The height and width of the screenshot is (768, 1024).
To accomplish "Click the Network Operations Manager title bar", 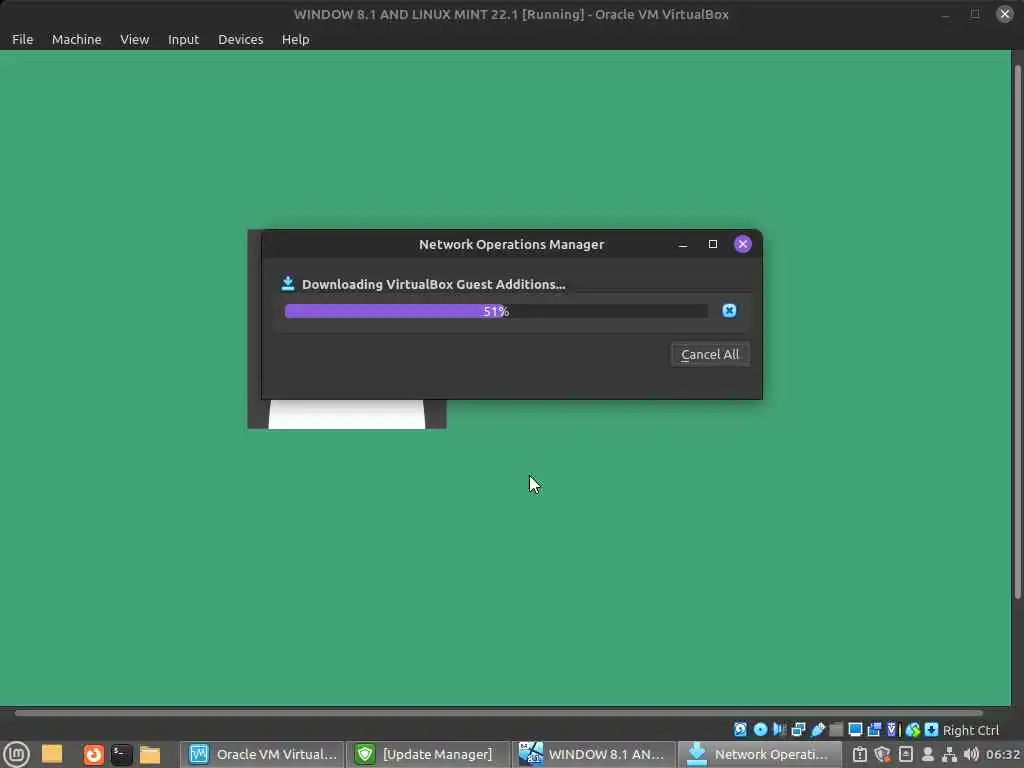I will pyautogui.click(x=511, y=244).
